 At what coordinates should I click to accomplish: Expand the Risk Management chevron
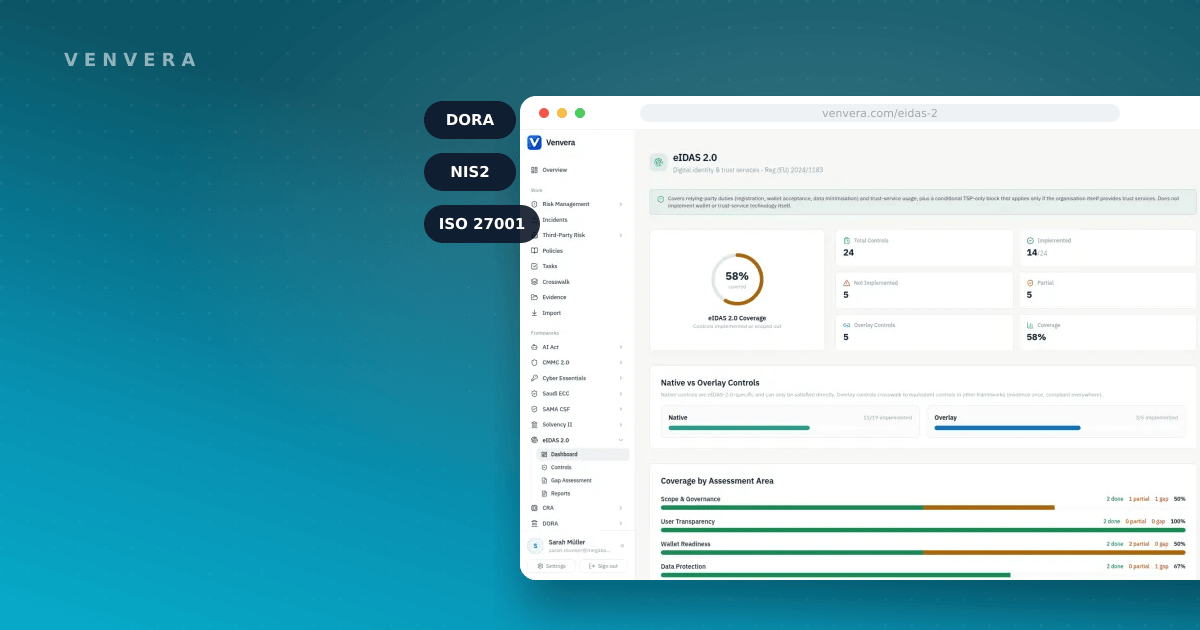(x=620, y=204)
